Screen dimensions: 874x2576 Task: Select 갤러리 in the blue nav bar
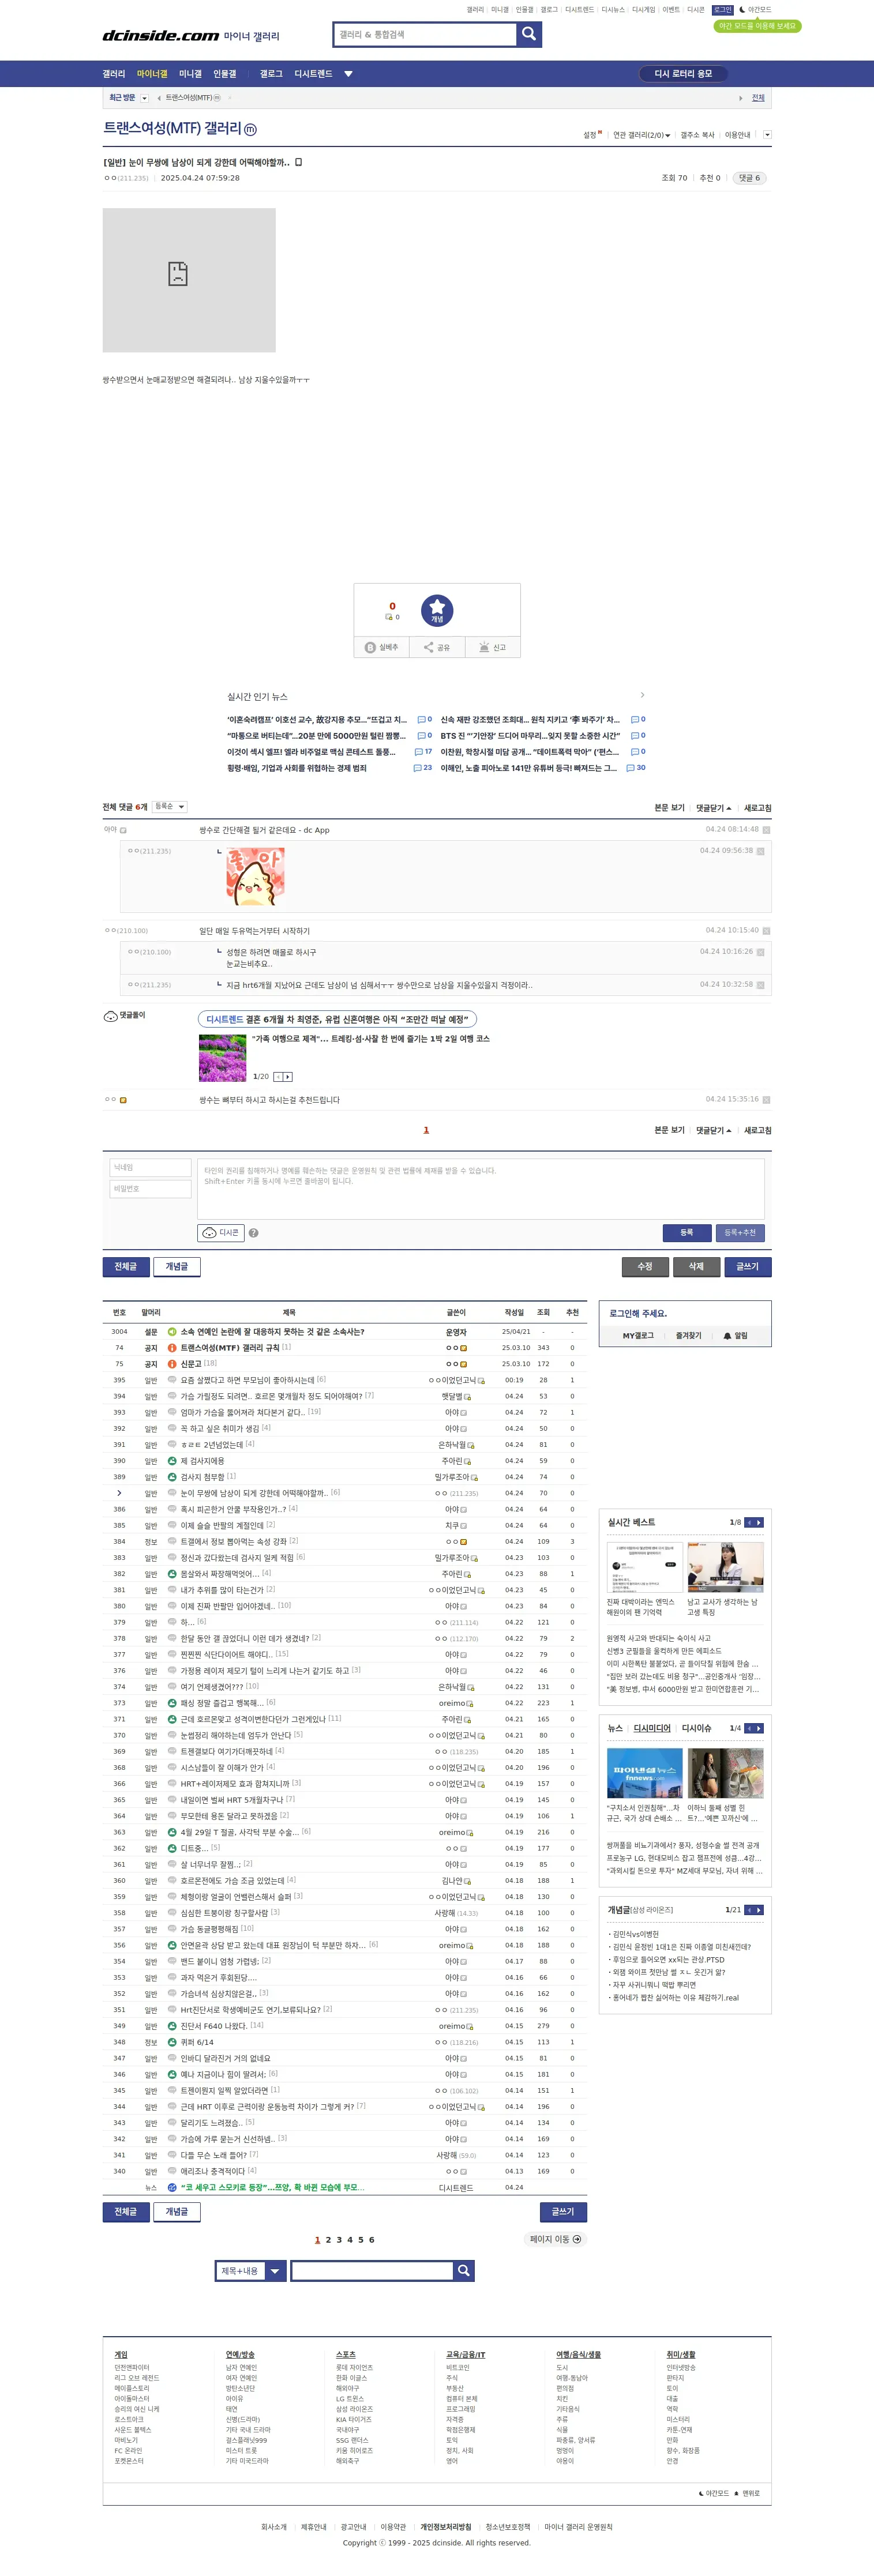[114, 74]
